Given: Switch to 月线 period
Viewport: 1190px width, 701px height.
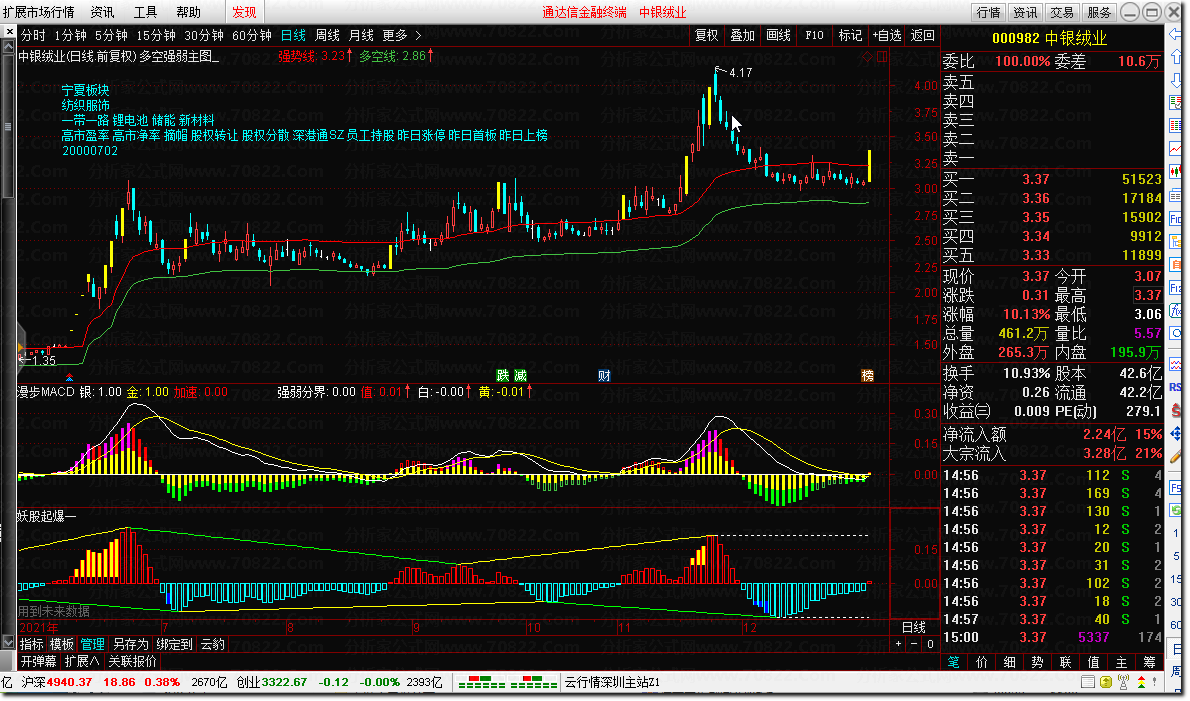Looking at the screenshot, I should tap(361, 36).
